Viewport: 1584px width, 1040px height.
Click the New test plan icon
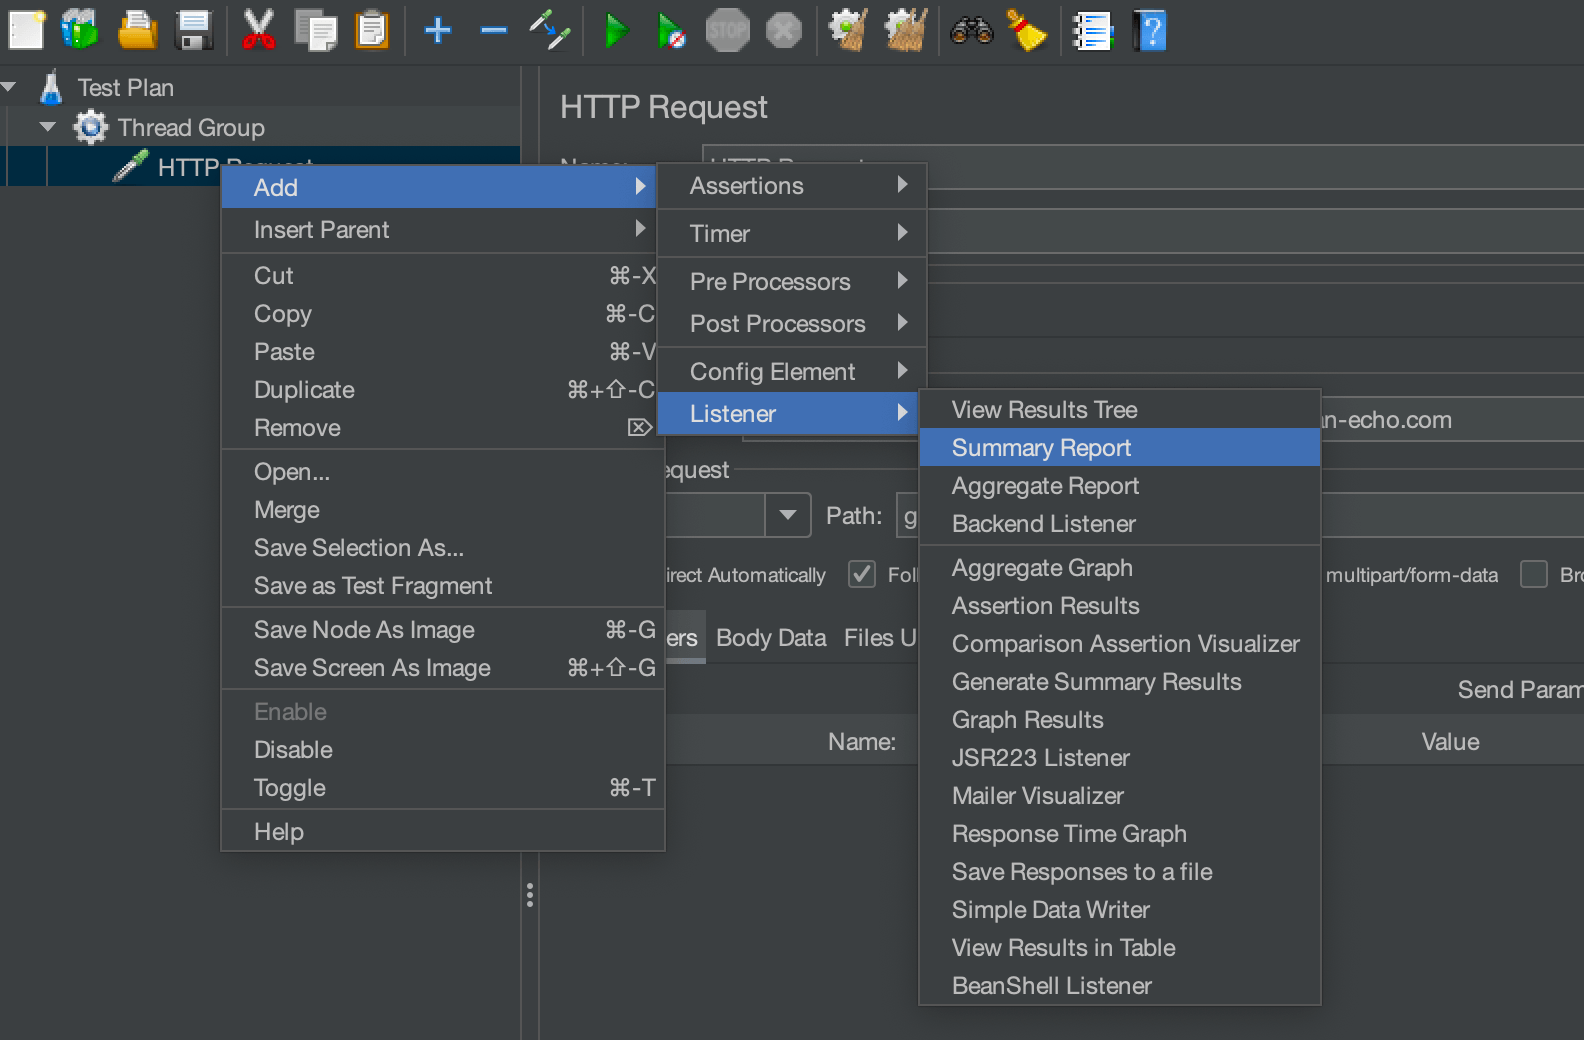pyautogui.click(x=27, y=30)
